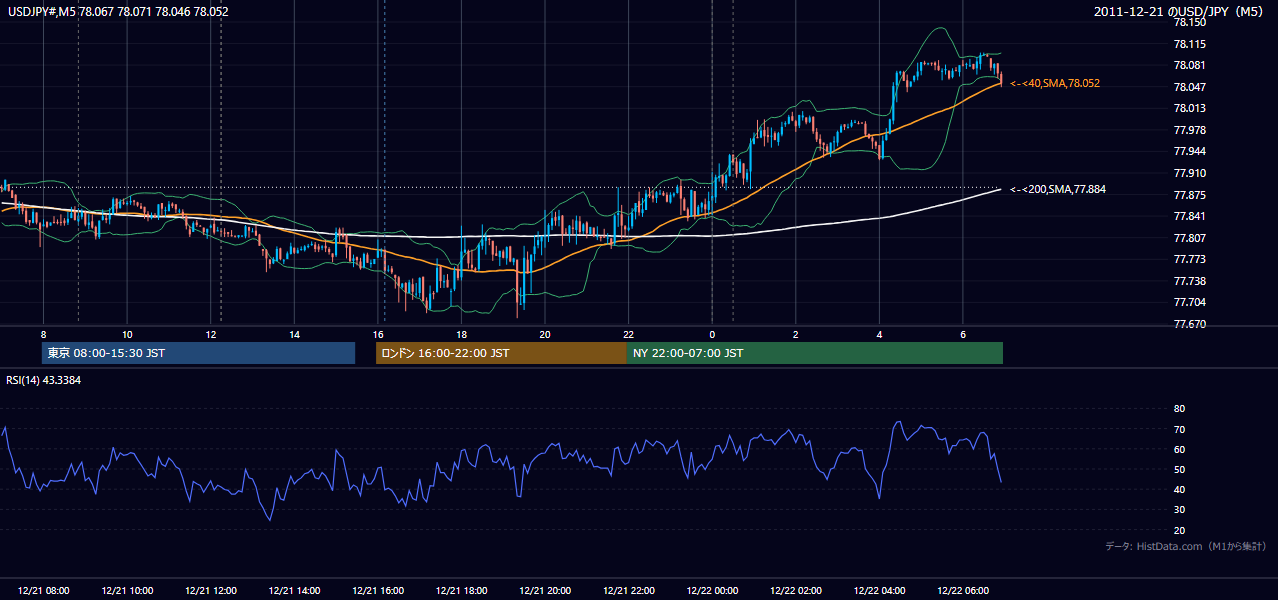1278x600 pixels.
Task: Click hour 2 on the price chart time axis
Action: point(796,334)
